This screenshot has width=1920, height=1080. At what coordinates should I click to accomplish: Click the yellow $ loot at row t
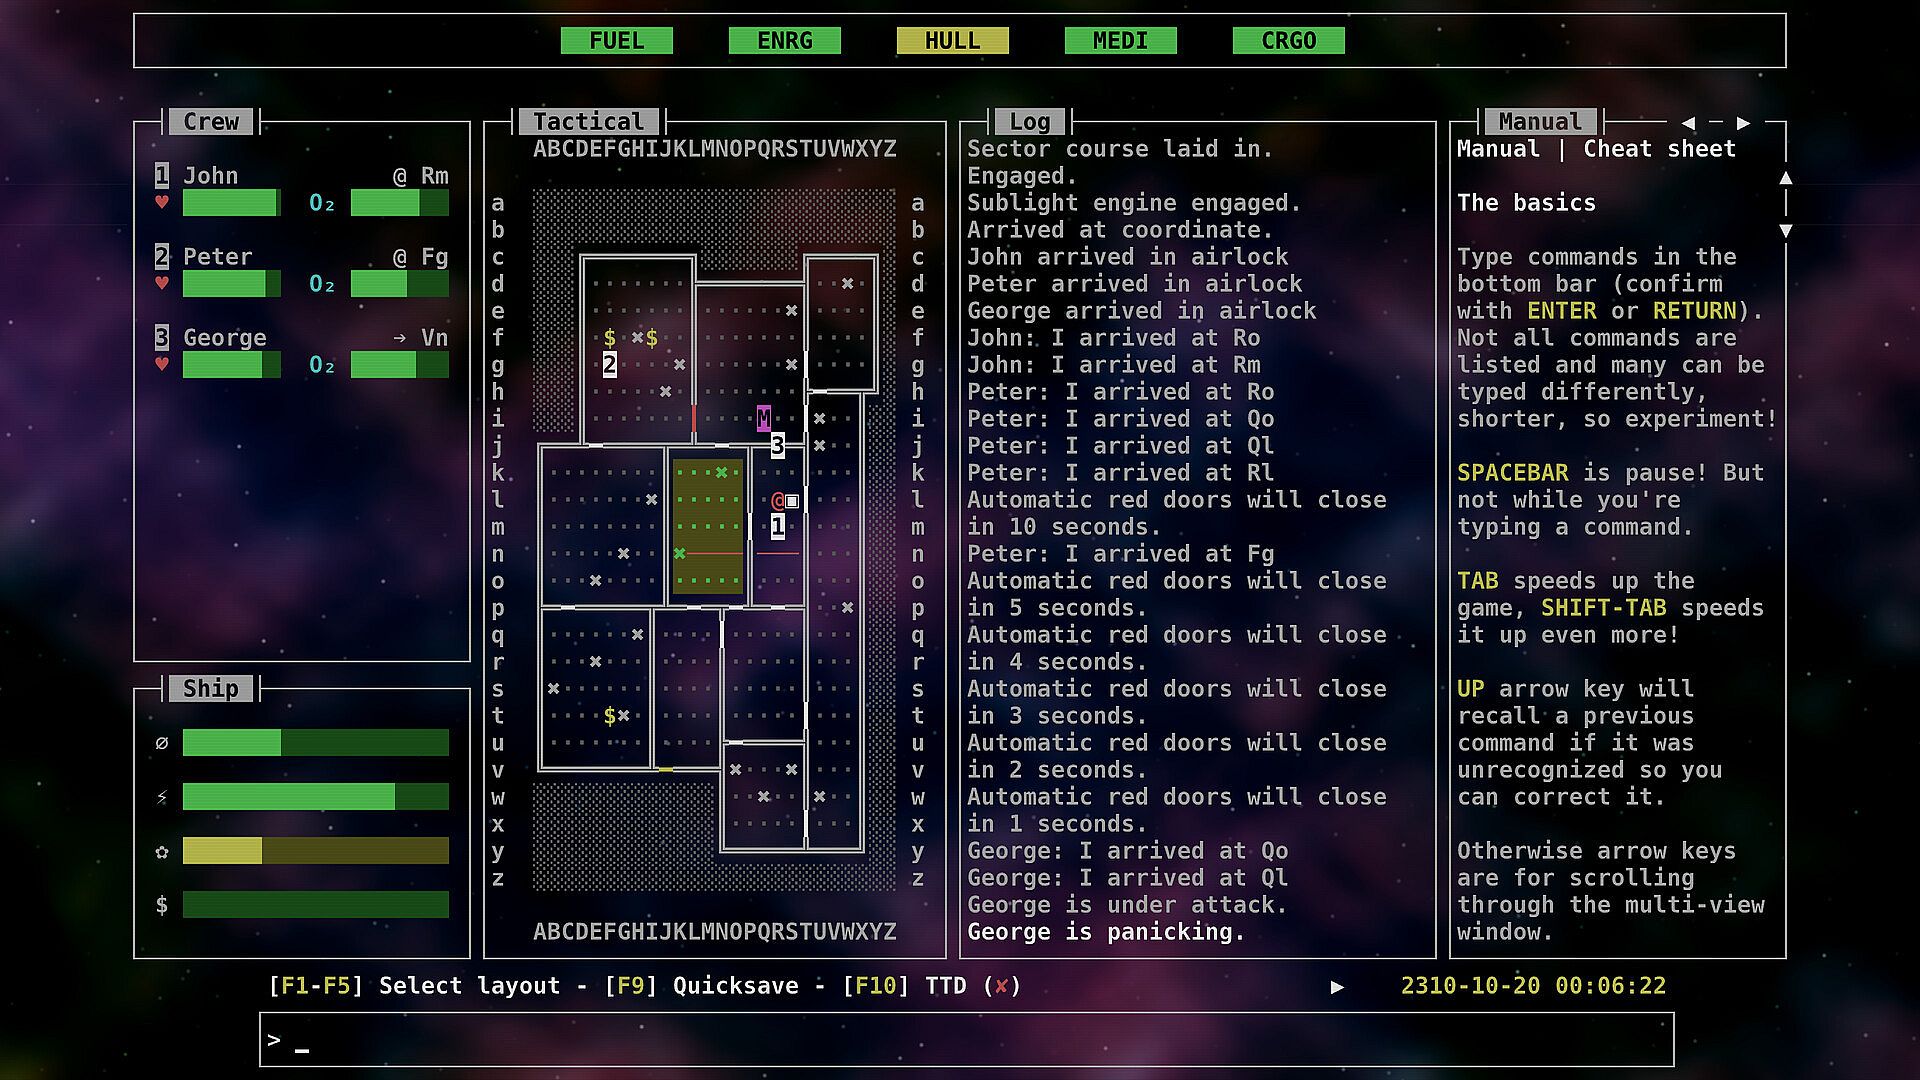610,716
